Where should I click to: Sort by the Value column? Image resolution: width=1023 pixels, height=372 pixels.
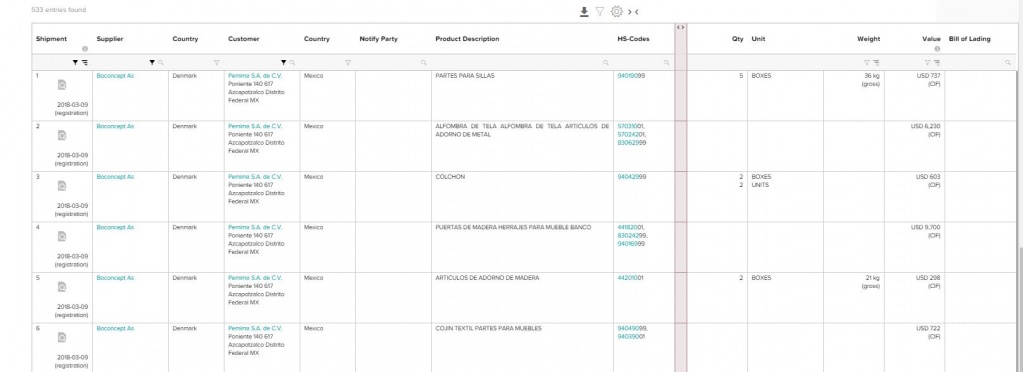coord(936,63)
